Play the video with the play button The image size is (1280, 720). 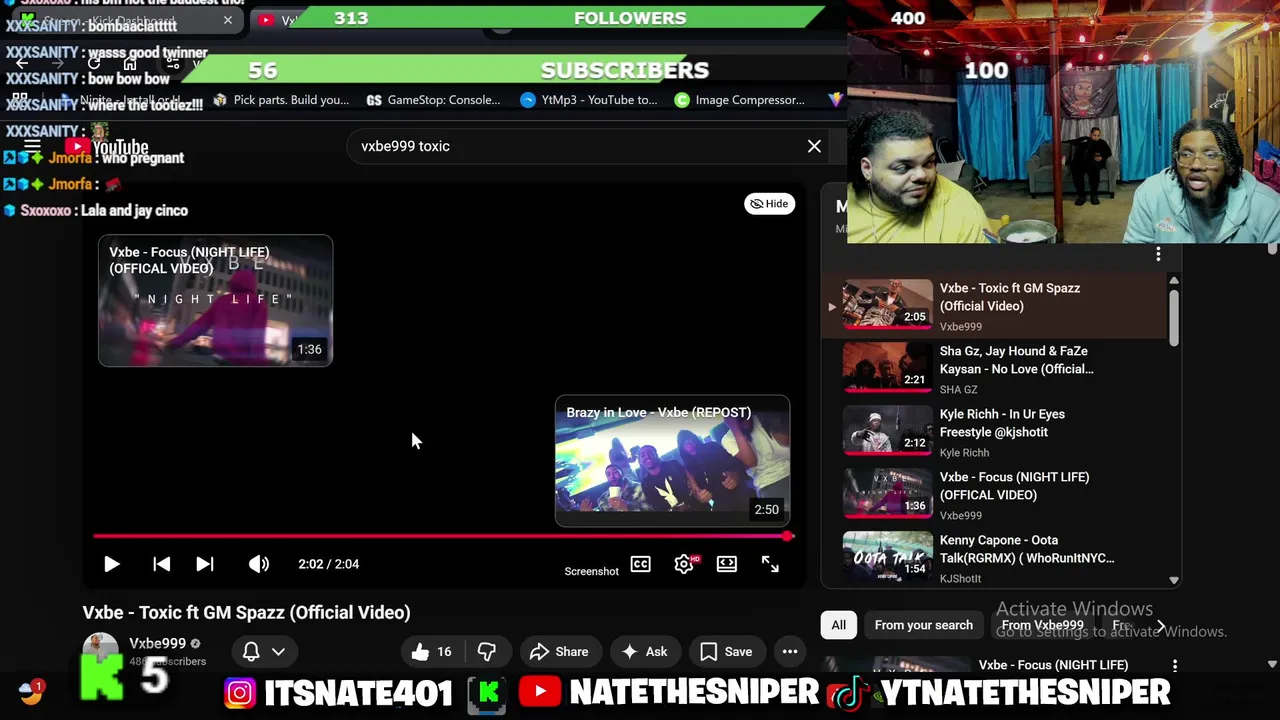[x=111, y=564]
